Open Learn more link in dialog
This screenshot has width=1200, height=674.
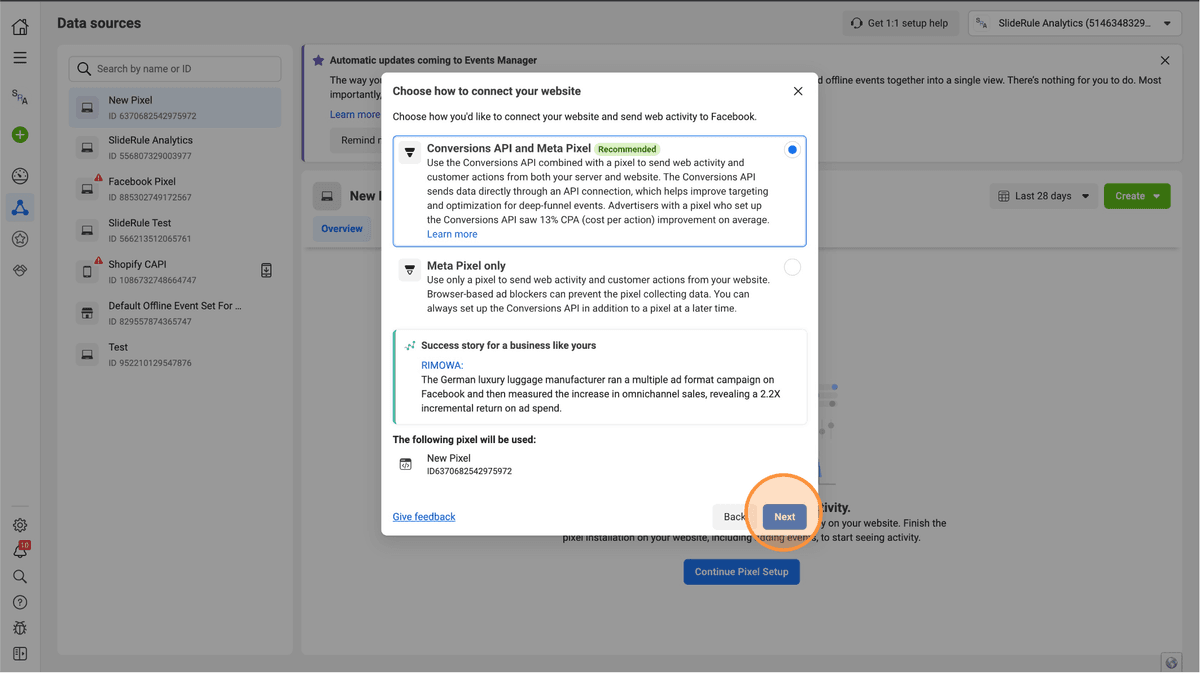coord(452,234)
